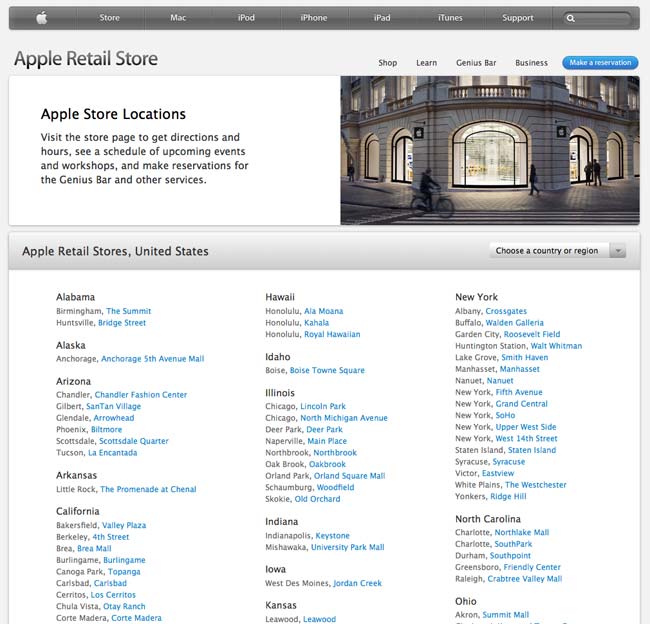Viewport: 650px width, 624px height.
Task: Open the Burlingame store link
Action: coord(124,560)
